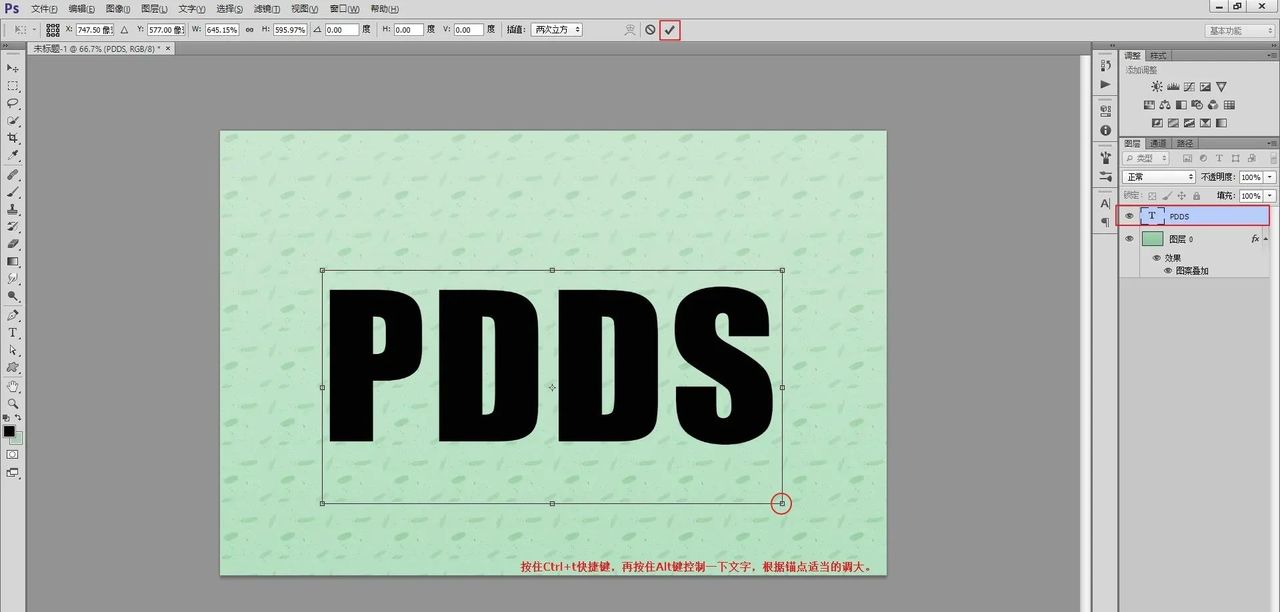Switch to the 通道 tab
Viewport: 1280px width, 612px height.
point(1158,143)
